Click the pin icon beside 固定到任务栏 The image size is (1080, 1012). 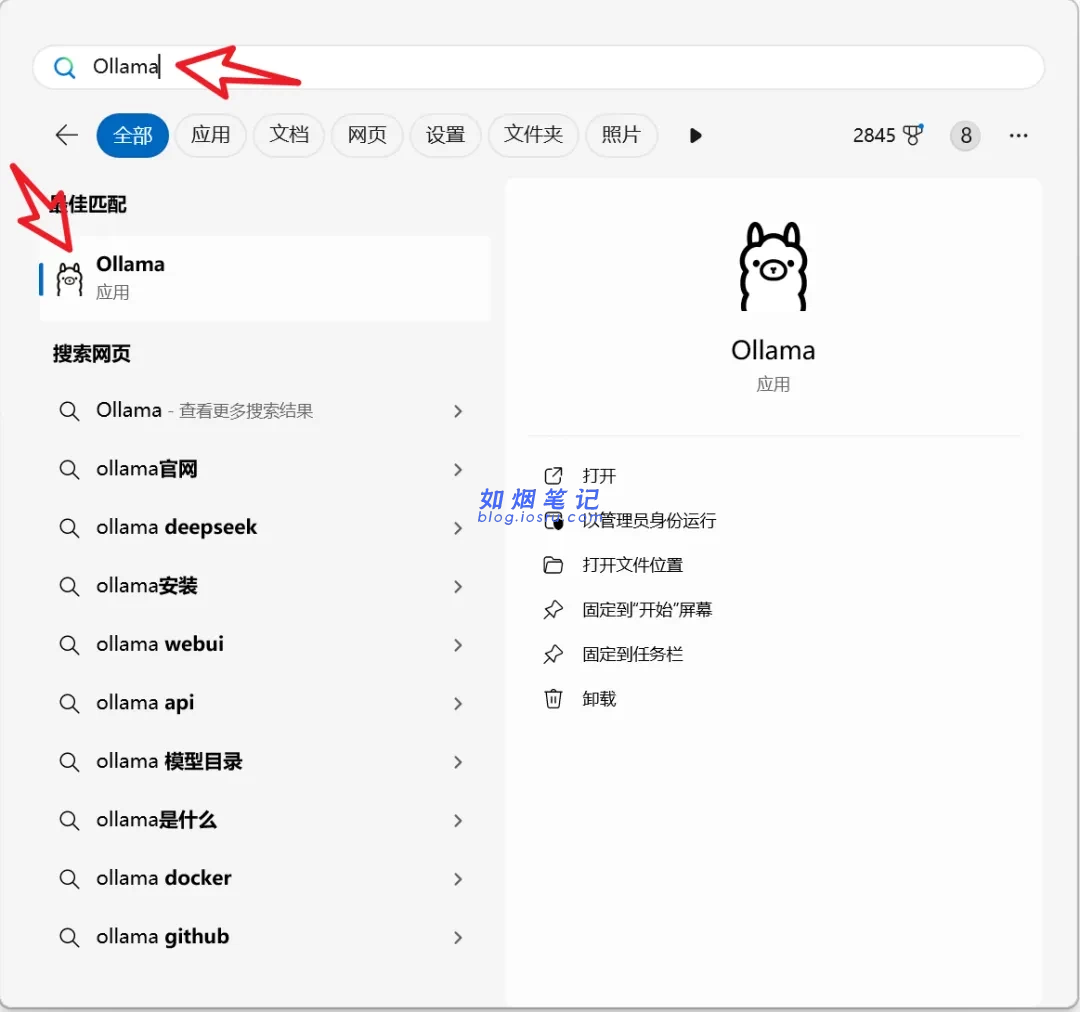coord(554,654)
